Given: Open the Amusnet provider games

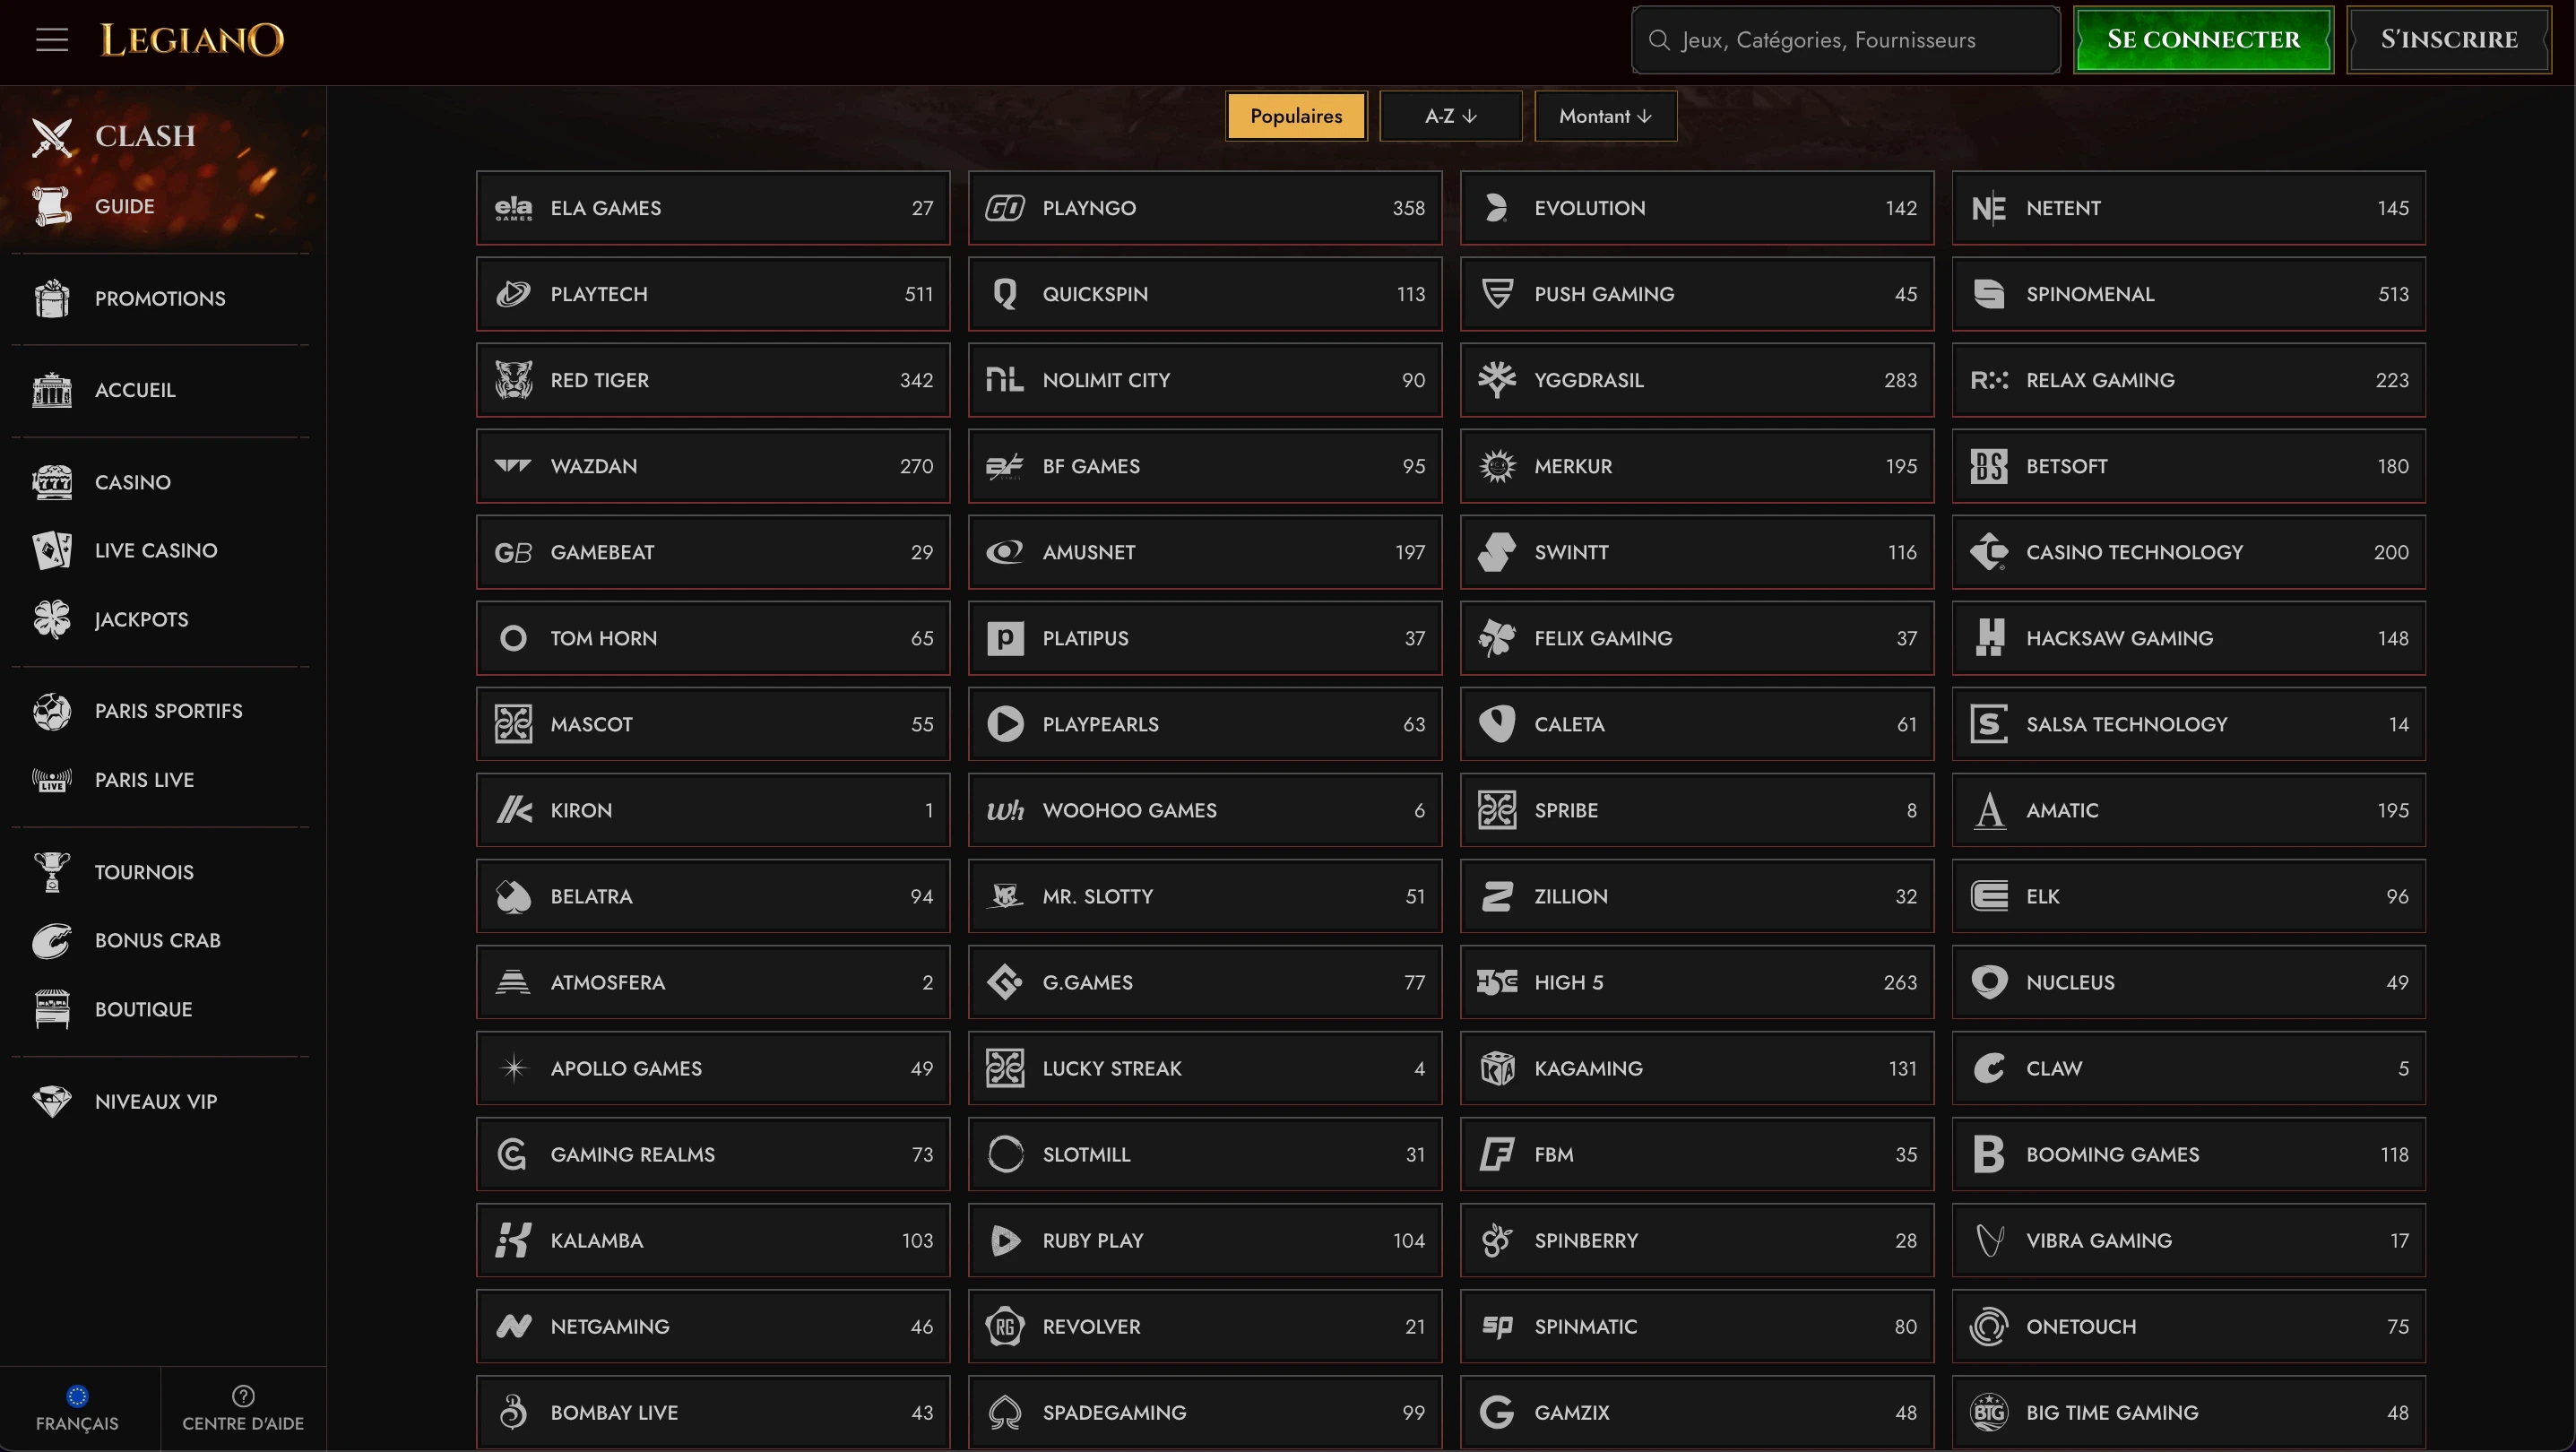Looking at the screenshot, I should pyautogui.click(x=1205, y=552).
